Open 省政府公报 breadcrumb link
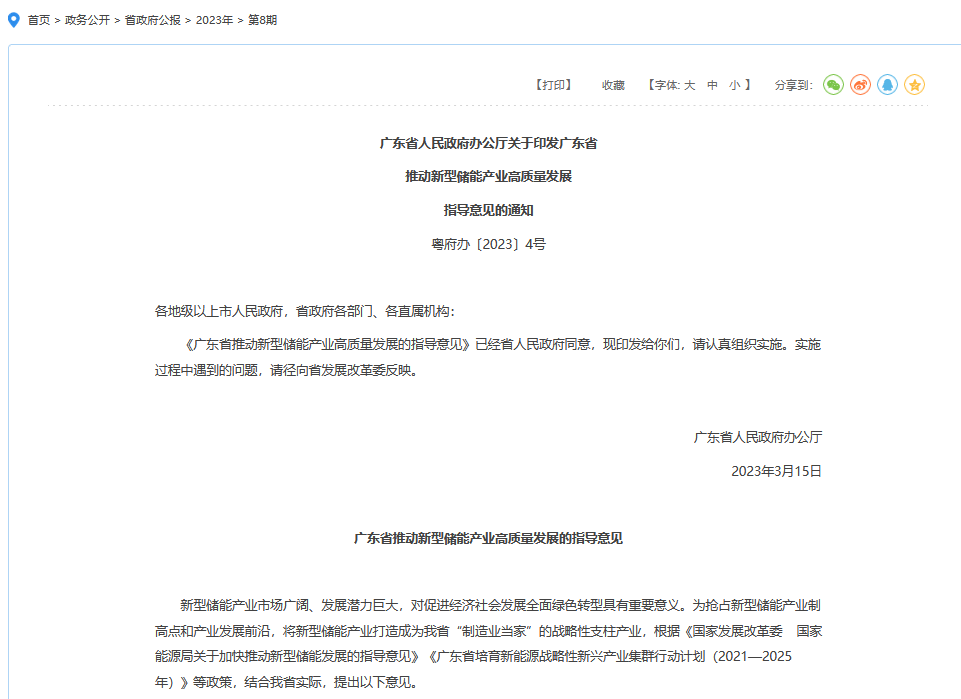Image resolution: width=961 pixels, height=699 pixels. click(x=153, y=20)
